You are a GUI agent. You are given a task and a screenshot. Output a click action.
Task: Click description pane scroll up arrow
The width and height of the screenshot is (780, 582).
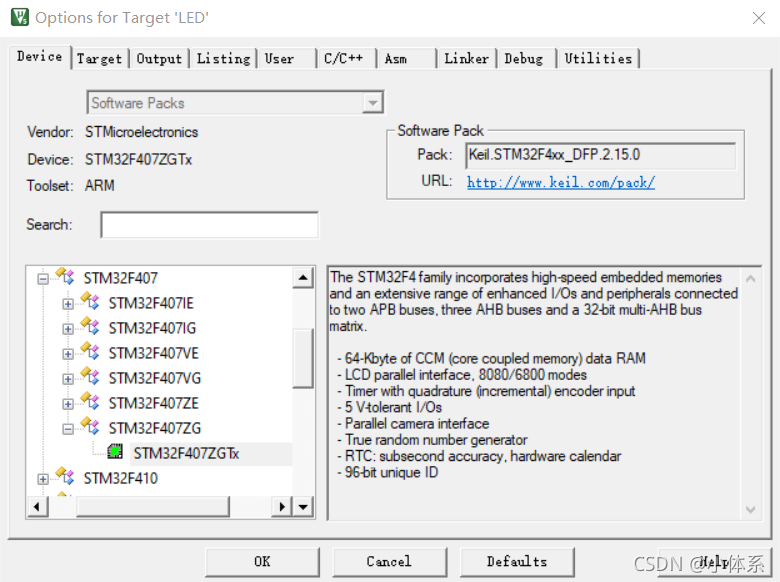click(x=751, y=279)
